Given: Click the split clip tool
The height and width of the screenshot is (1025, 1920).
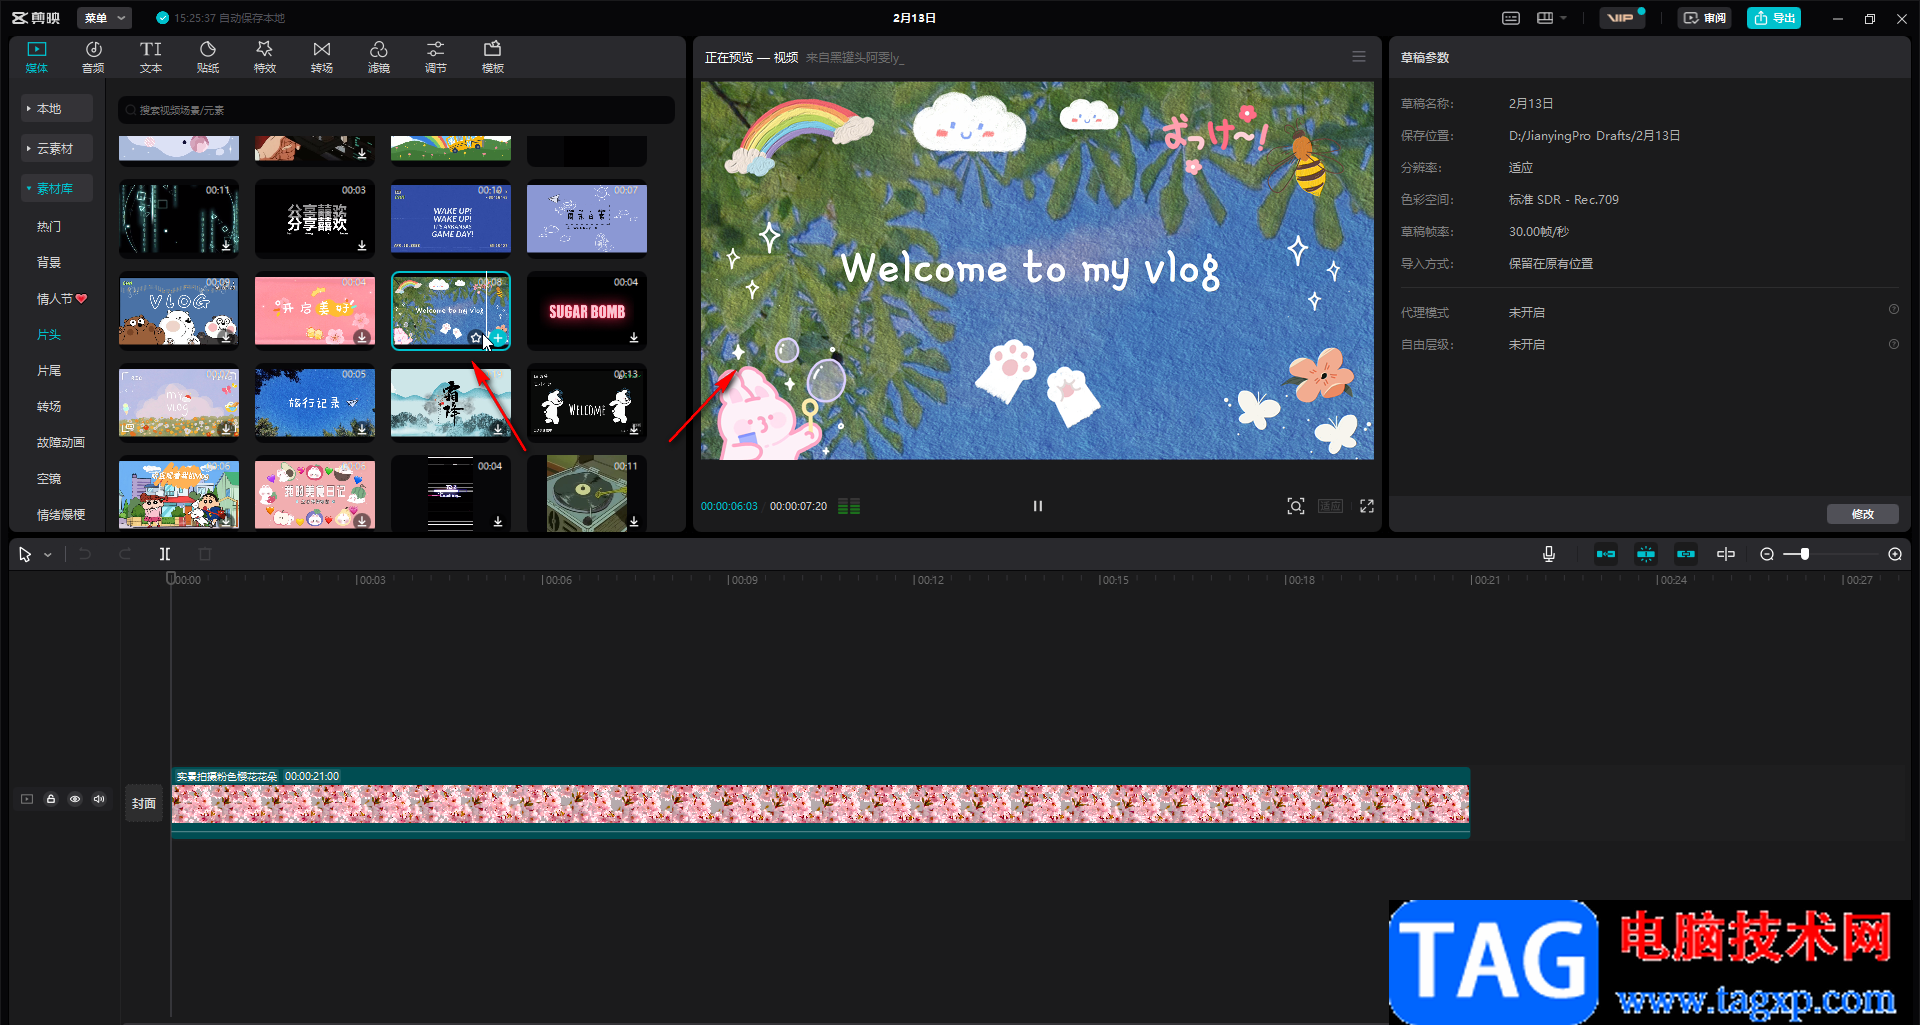Looking at the screenshot, I should tap(165, 554).
